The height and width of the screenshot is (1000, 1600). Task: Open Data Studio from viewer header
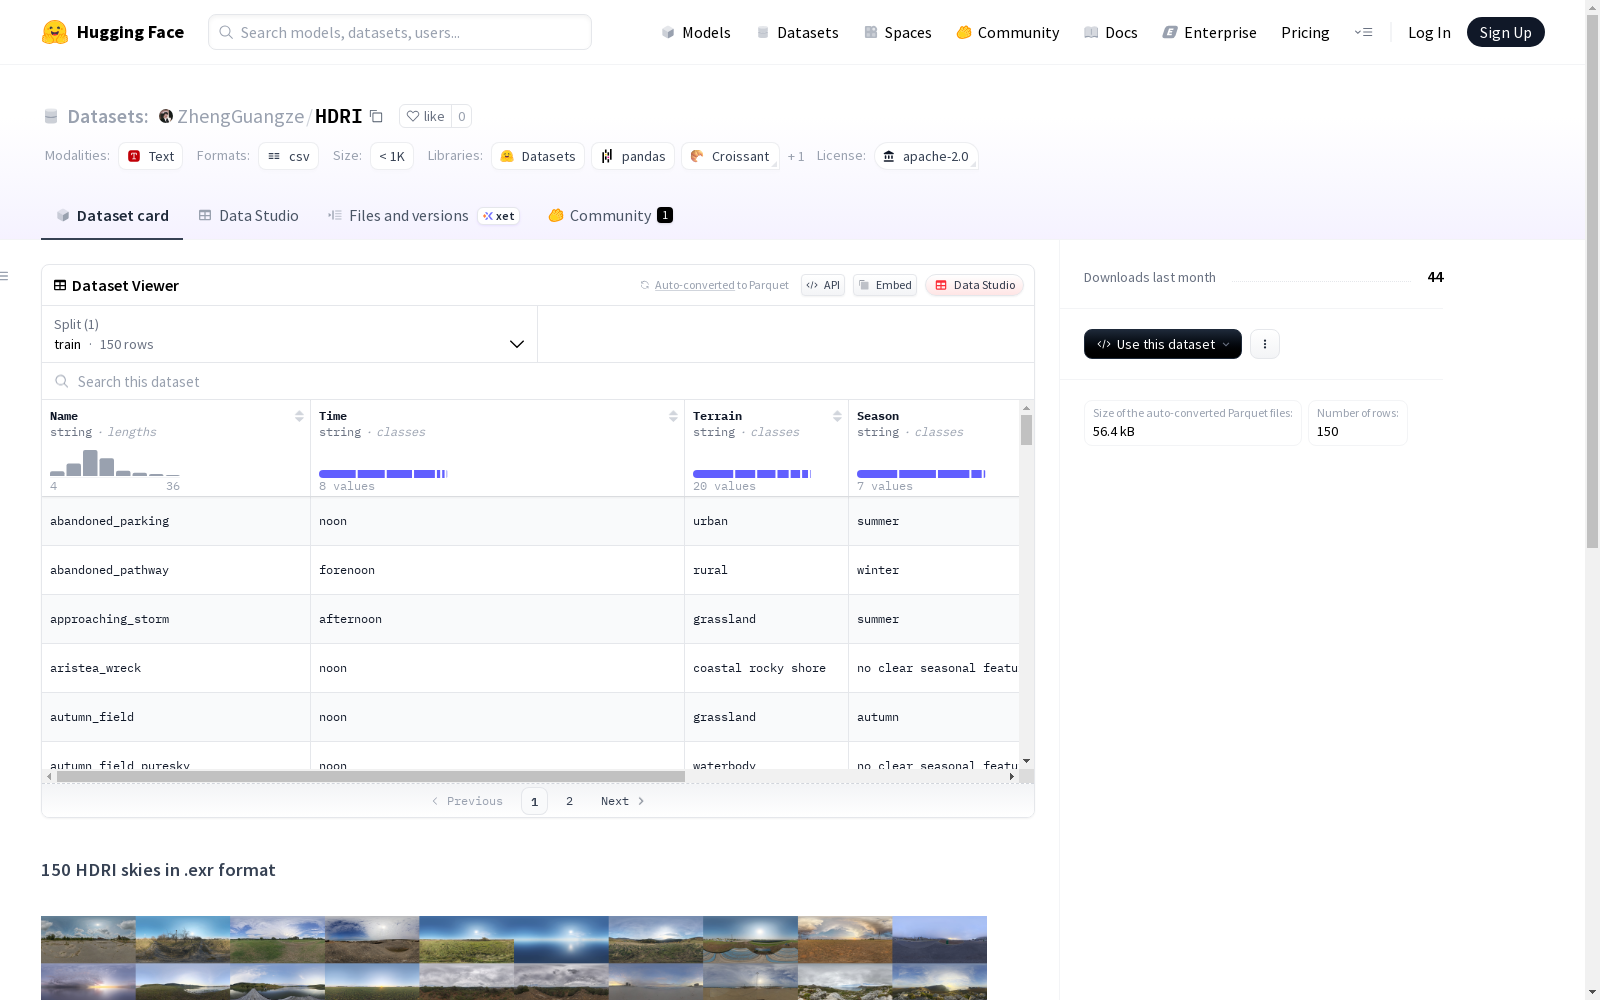click(975, 285)
